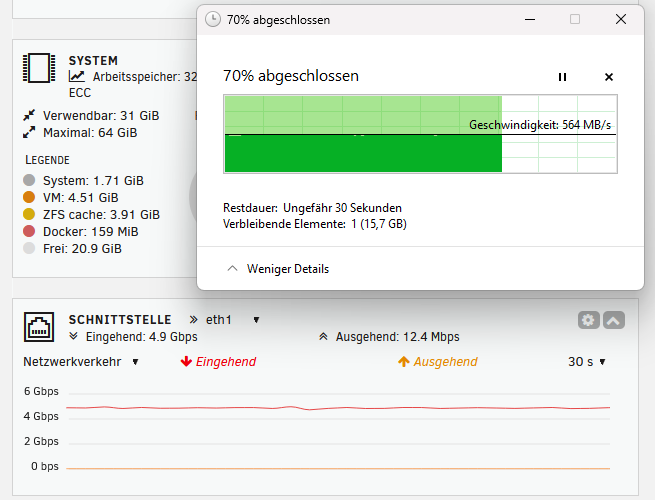Image resolution: width=655 pixels, height=500 pixels.
Task: Click the orange Ausgehend legend label
Action: click(445, 362)
